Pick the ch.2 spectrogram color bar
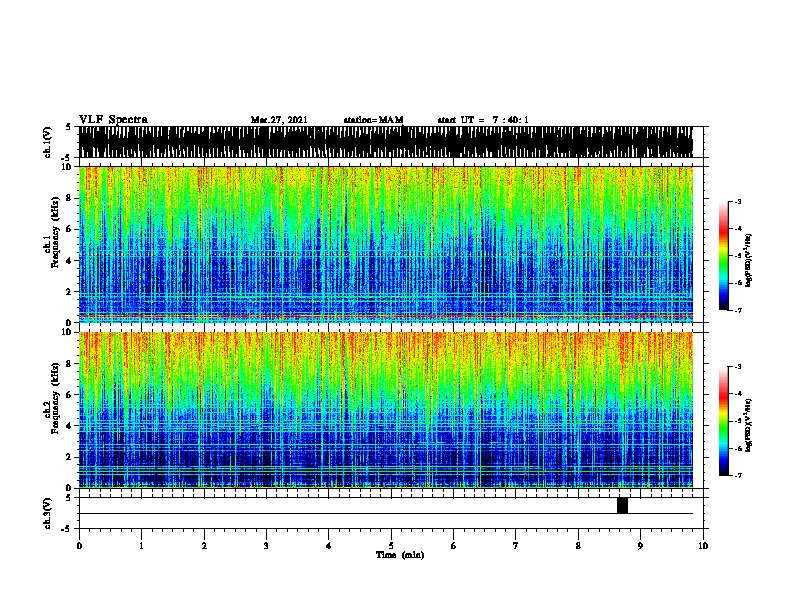Image resolution: width=792 pixels, height=612 pixels. click(x=723, y=421)
